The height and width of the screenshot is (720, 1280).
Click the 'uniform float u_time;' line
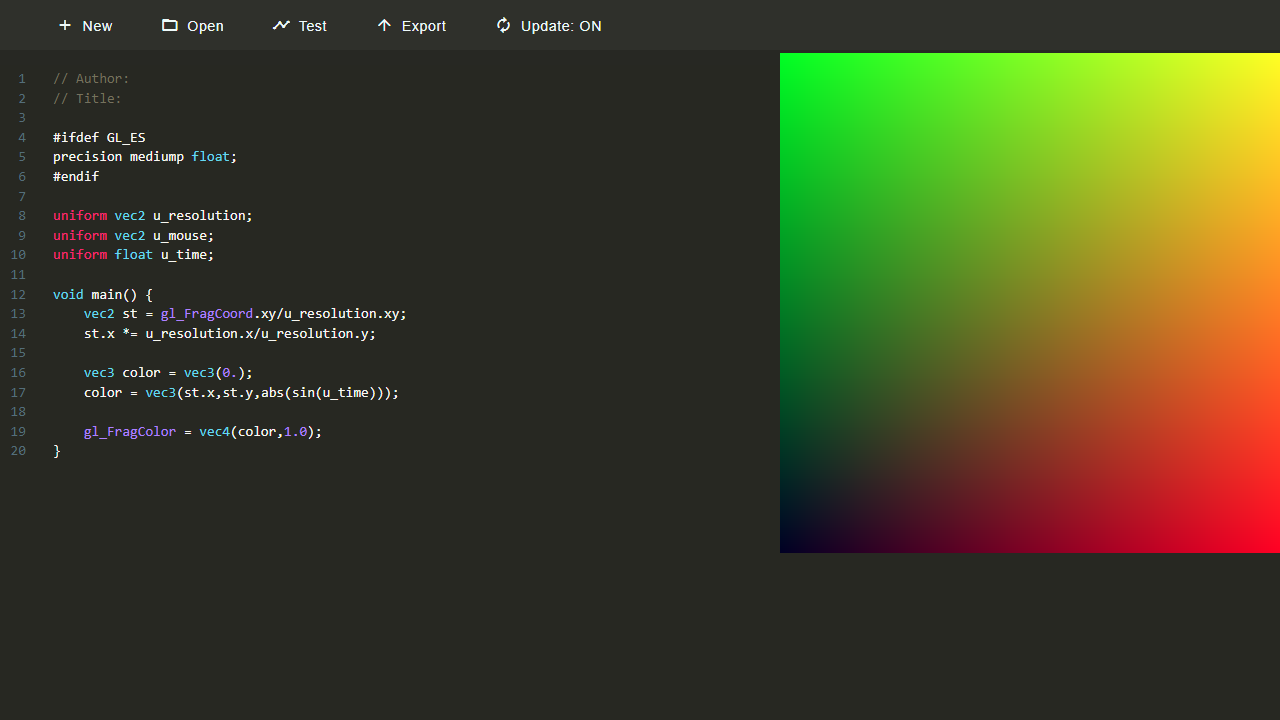(x=134, y=255)
